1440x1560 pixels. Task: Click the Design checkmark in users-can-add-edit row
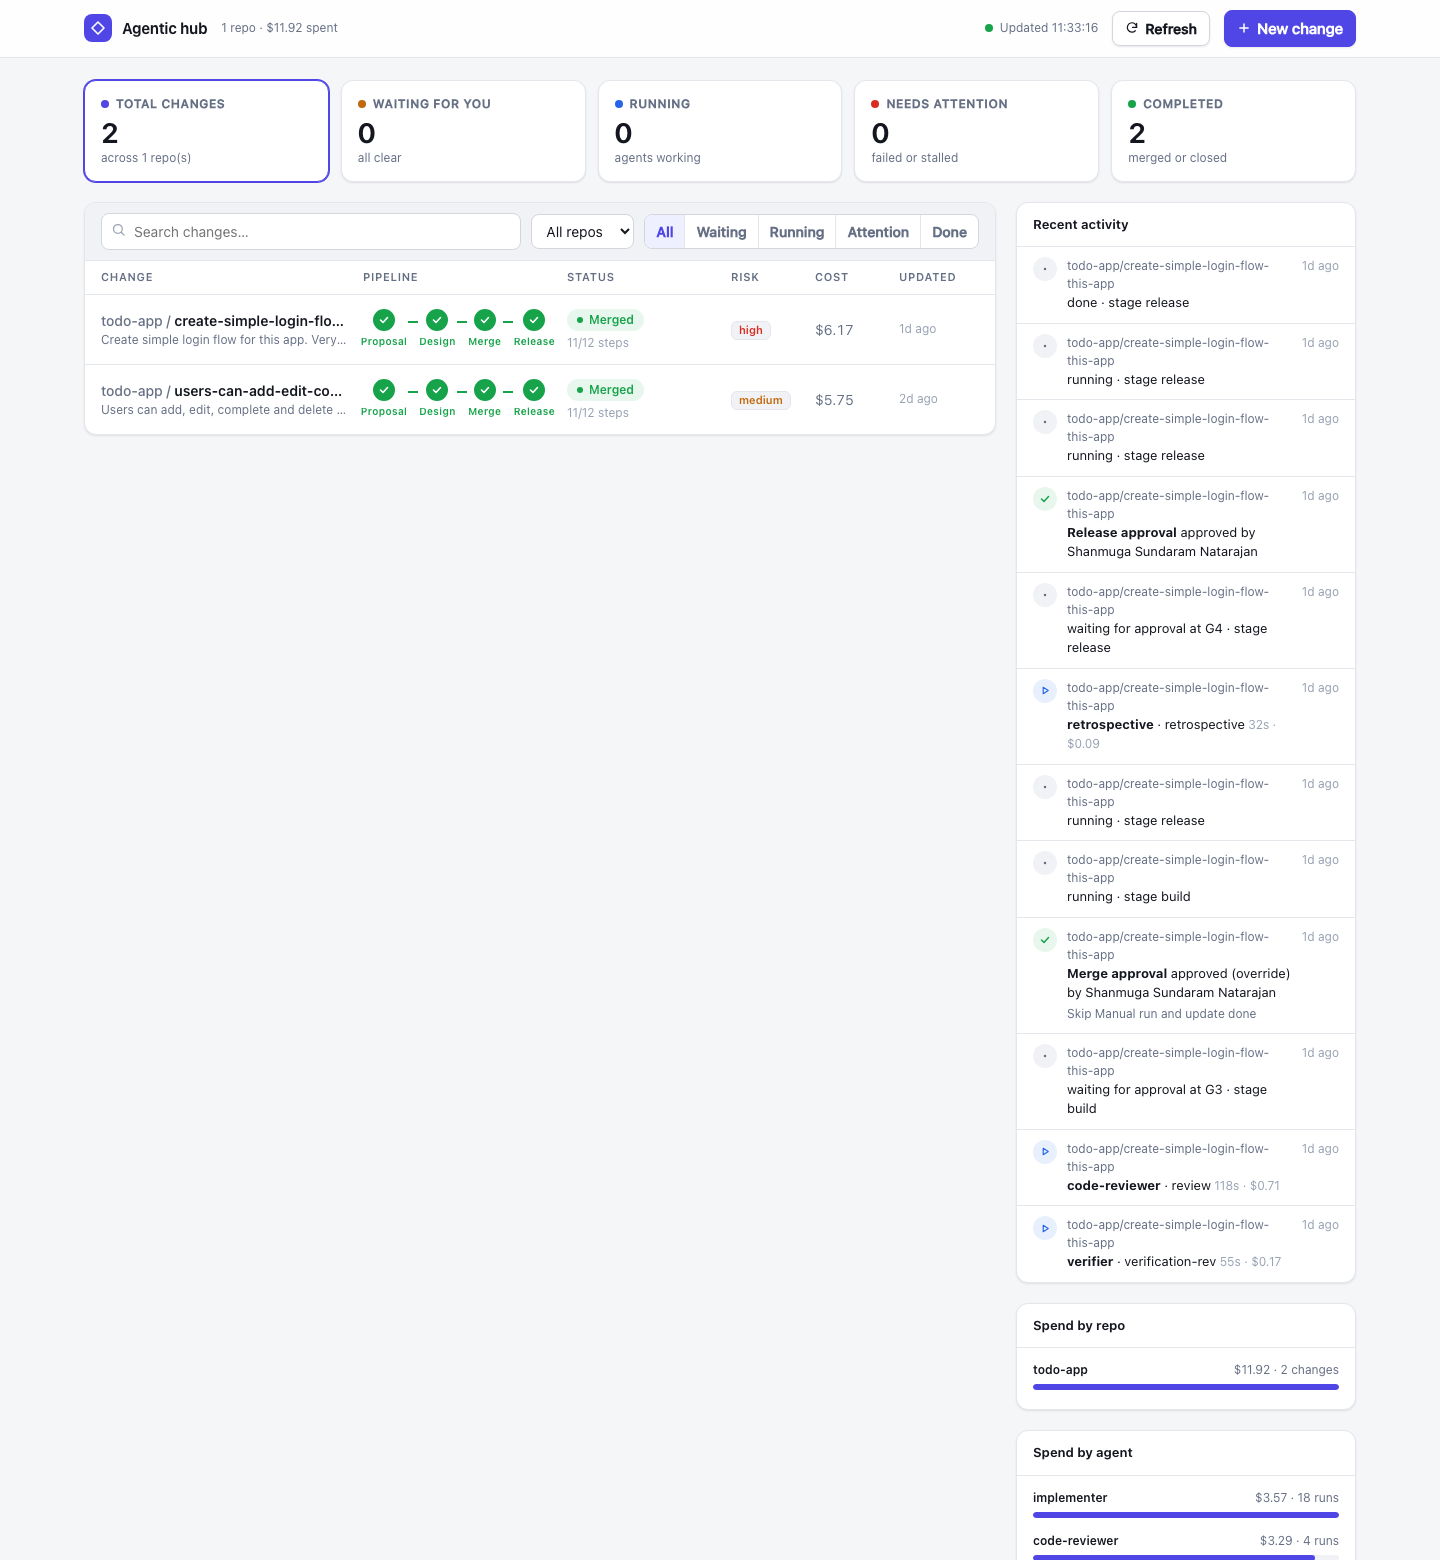pos(437,390)
